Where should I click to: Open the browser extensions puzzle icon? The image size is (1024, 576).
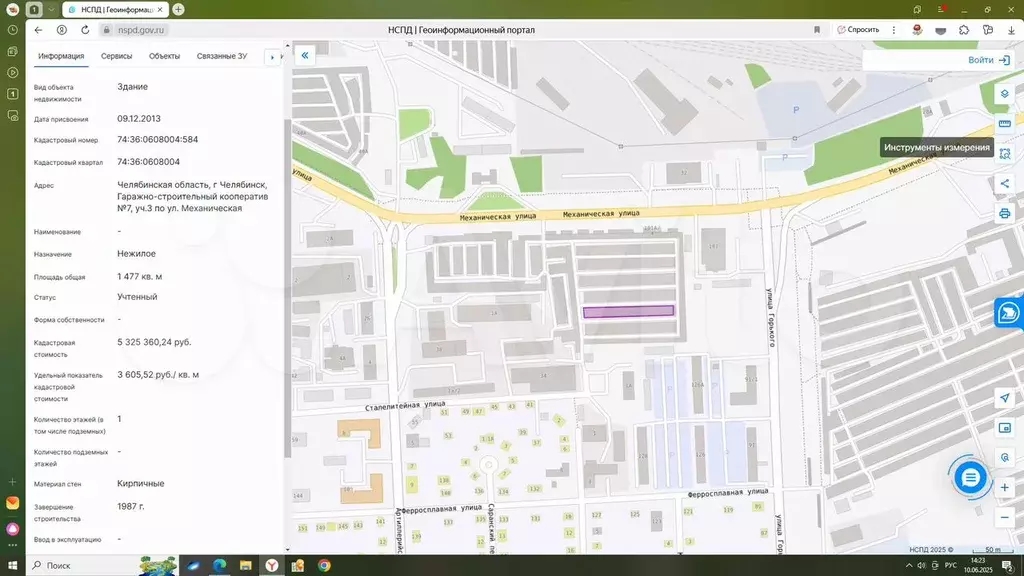[x=964, y=30]
